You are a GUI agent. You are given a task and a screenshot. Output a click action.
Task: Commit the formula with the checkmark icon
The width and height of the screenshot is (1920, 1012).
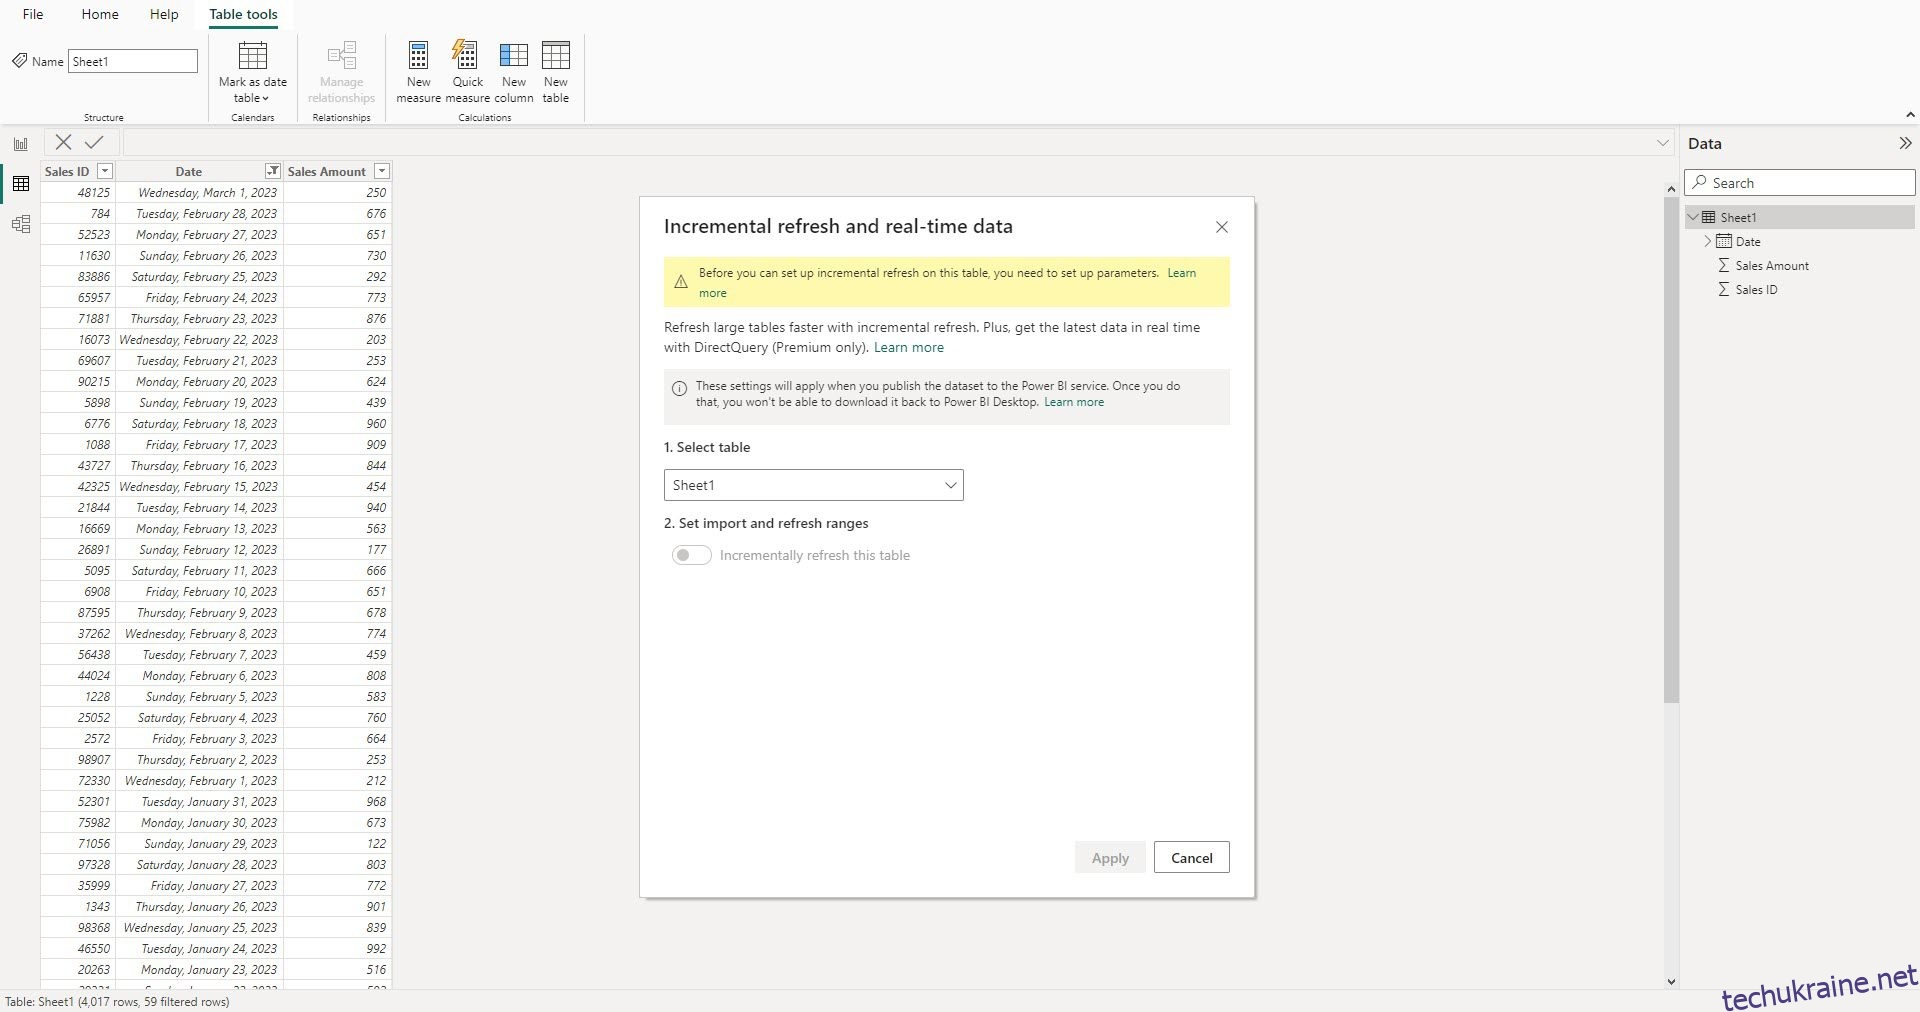pyautogui.click(x=94, y=142)
